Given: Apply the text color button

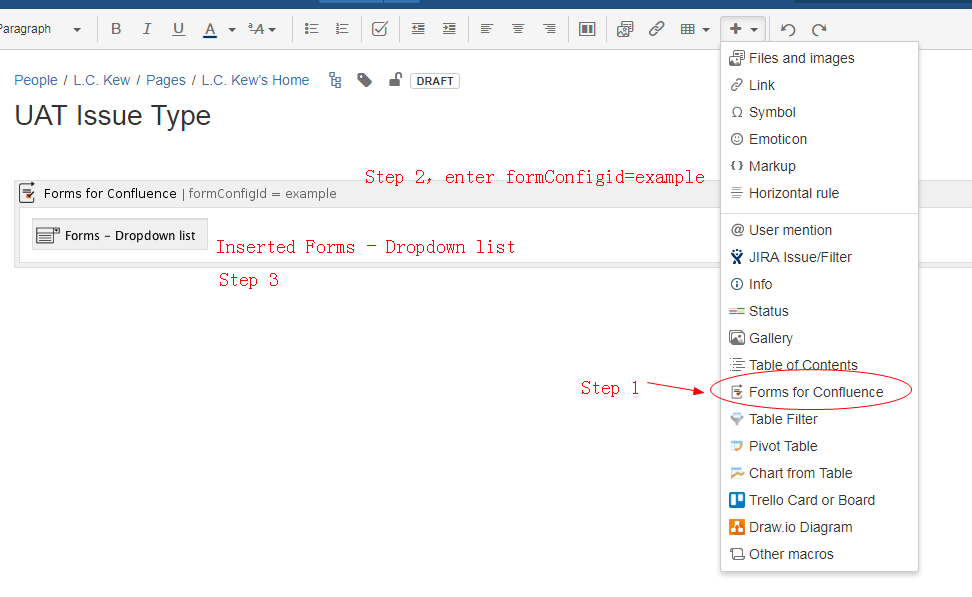Looking at the screenshot, I should (210, 29).
